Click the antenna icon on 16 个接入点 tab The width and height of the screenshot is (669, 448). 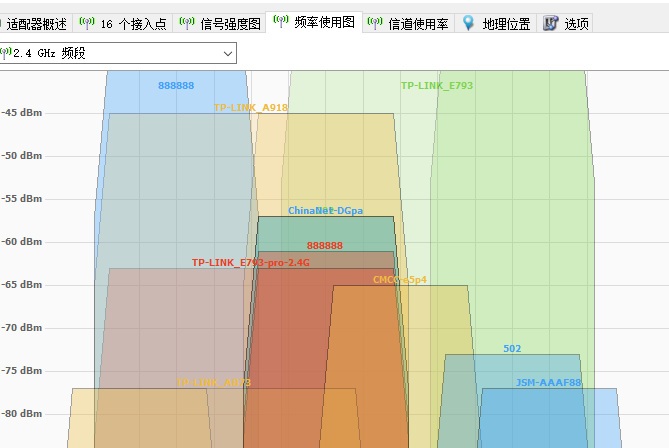(87, 23)
